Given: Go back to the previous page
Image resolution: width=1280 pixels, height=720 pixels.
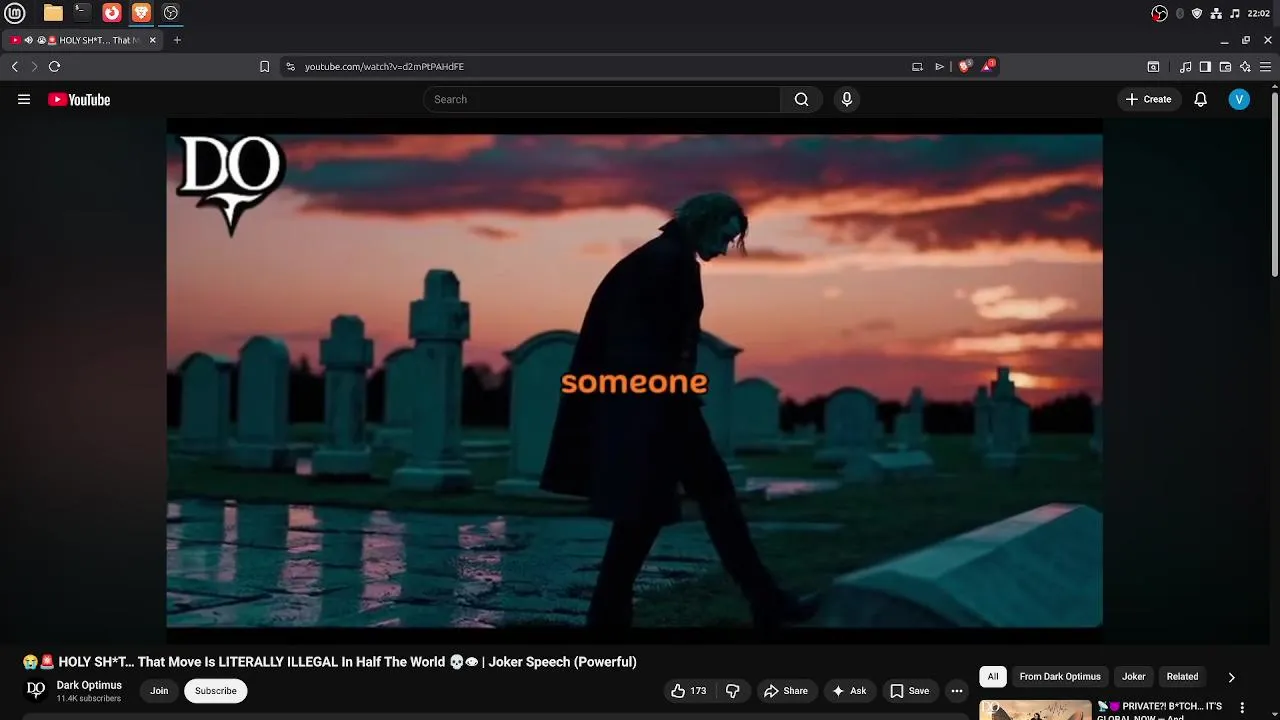Looking at the screenshot, I should [14, 66].
